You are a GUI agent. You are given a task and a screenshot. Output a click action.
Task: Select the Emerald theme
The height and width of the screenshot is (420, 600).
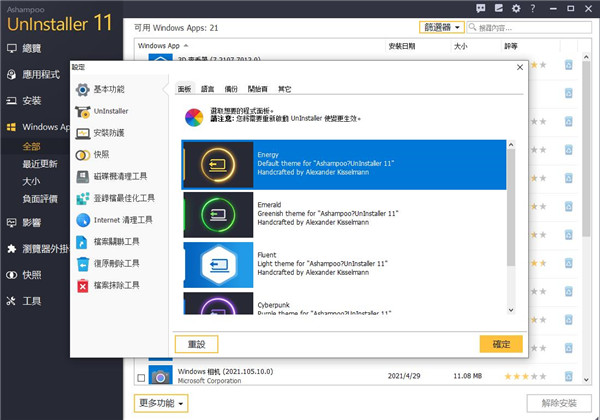(x=344, y=215)
